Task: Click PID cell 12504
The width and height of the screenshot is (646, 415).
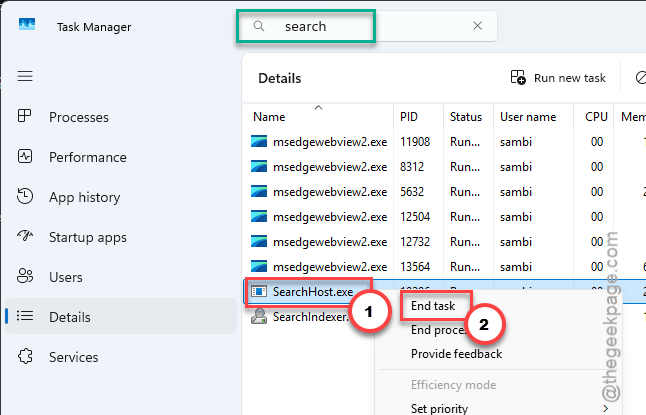Action: [x=415, y=217]
